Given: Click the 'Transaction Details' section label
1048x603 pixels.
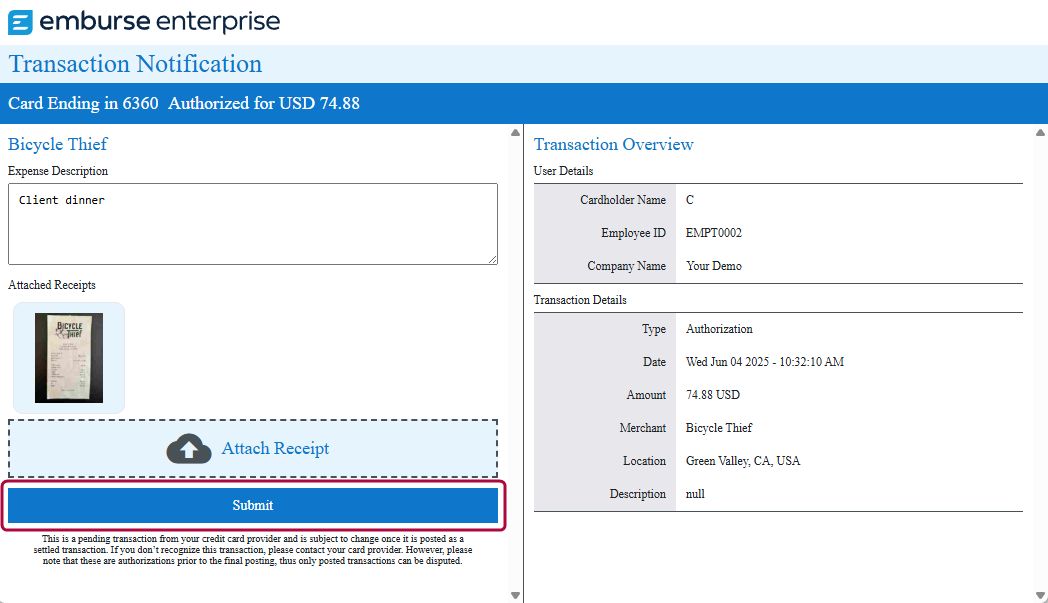Looking at the screenshot, I should coord(580,300).
